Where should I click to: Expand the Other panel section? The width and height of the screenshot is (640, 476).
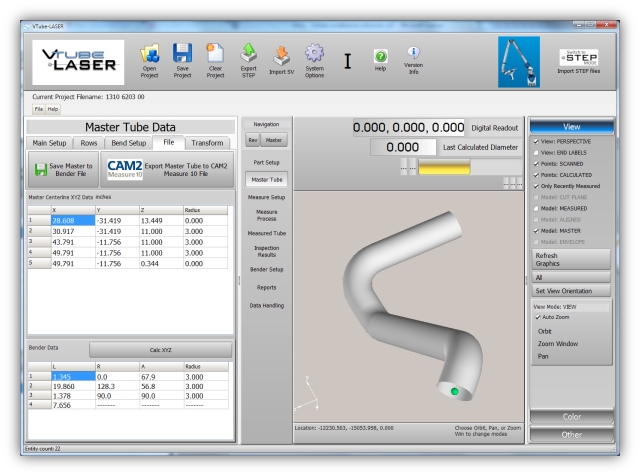[x=572, y=435]
